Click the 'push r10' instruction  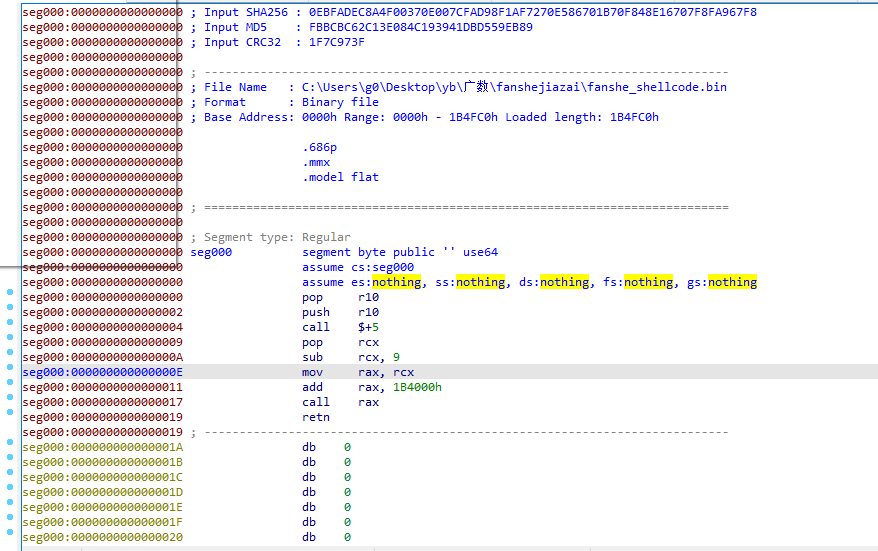click(x=340, y=312)
